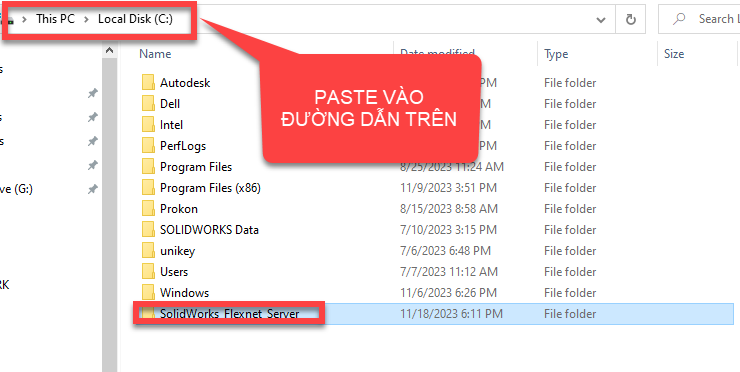Select the Prokon folder name
740x372 pixels.
click(179, 209)
